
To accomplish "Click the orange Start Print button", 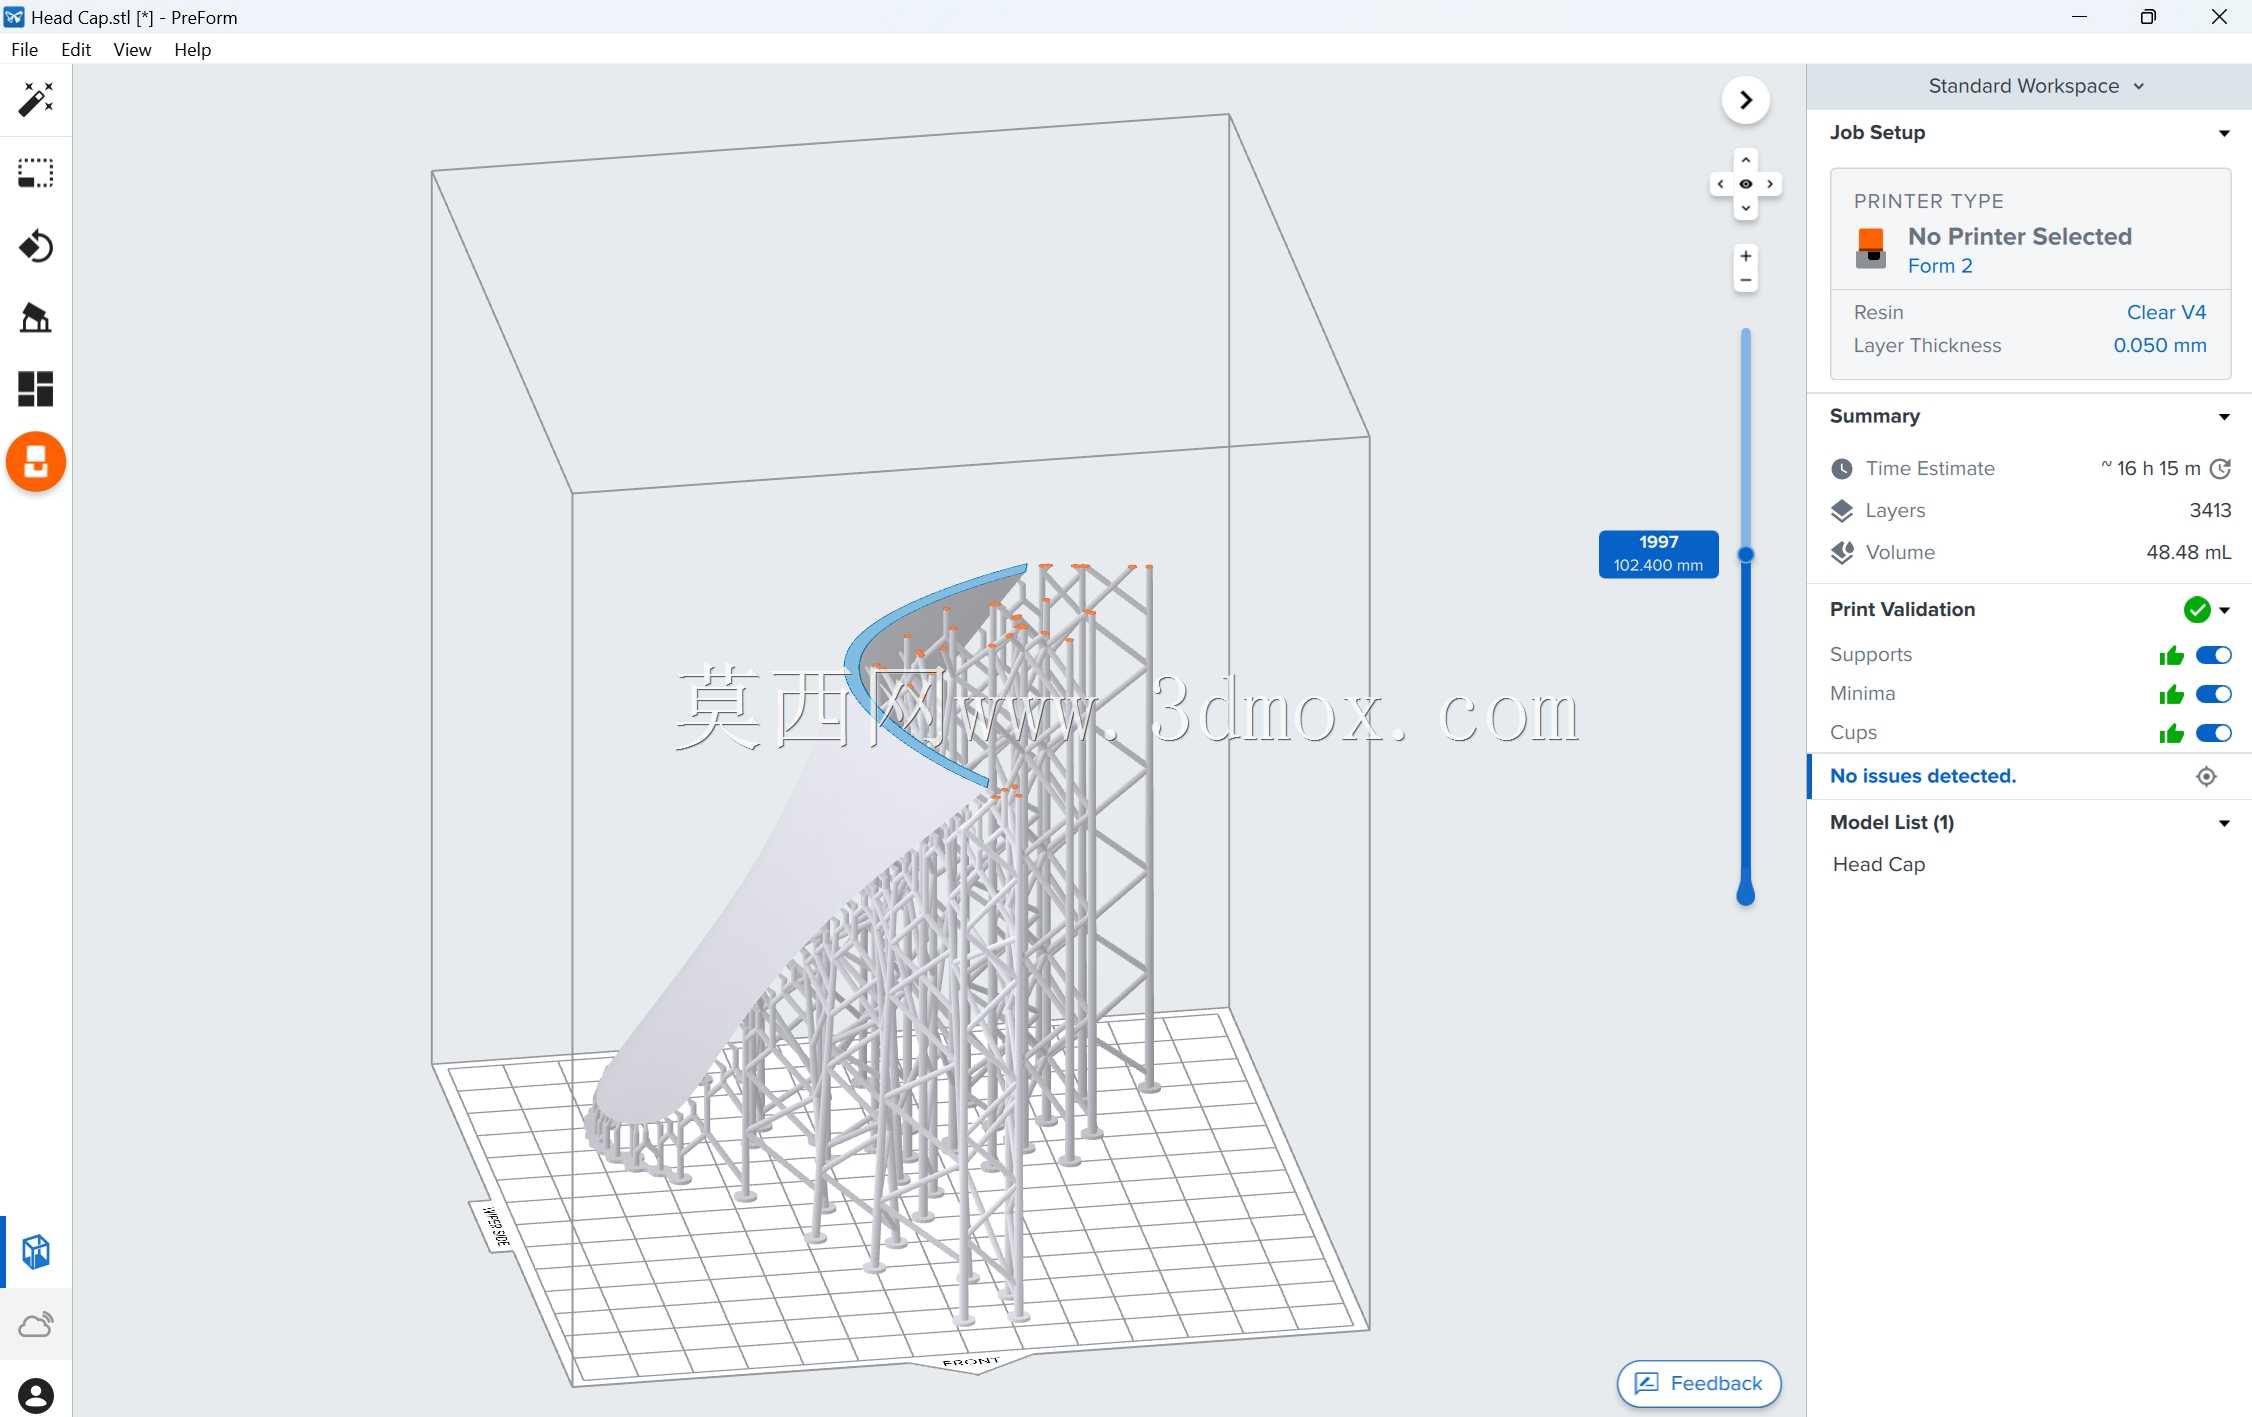I will point(36,462).
